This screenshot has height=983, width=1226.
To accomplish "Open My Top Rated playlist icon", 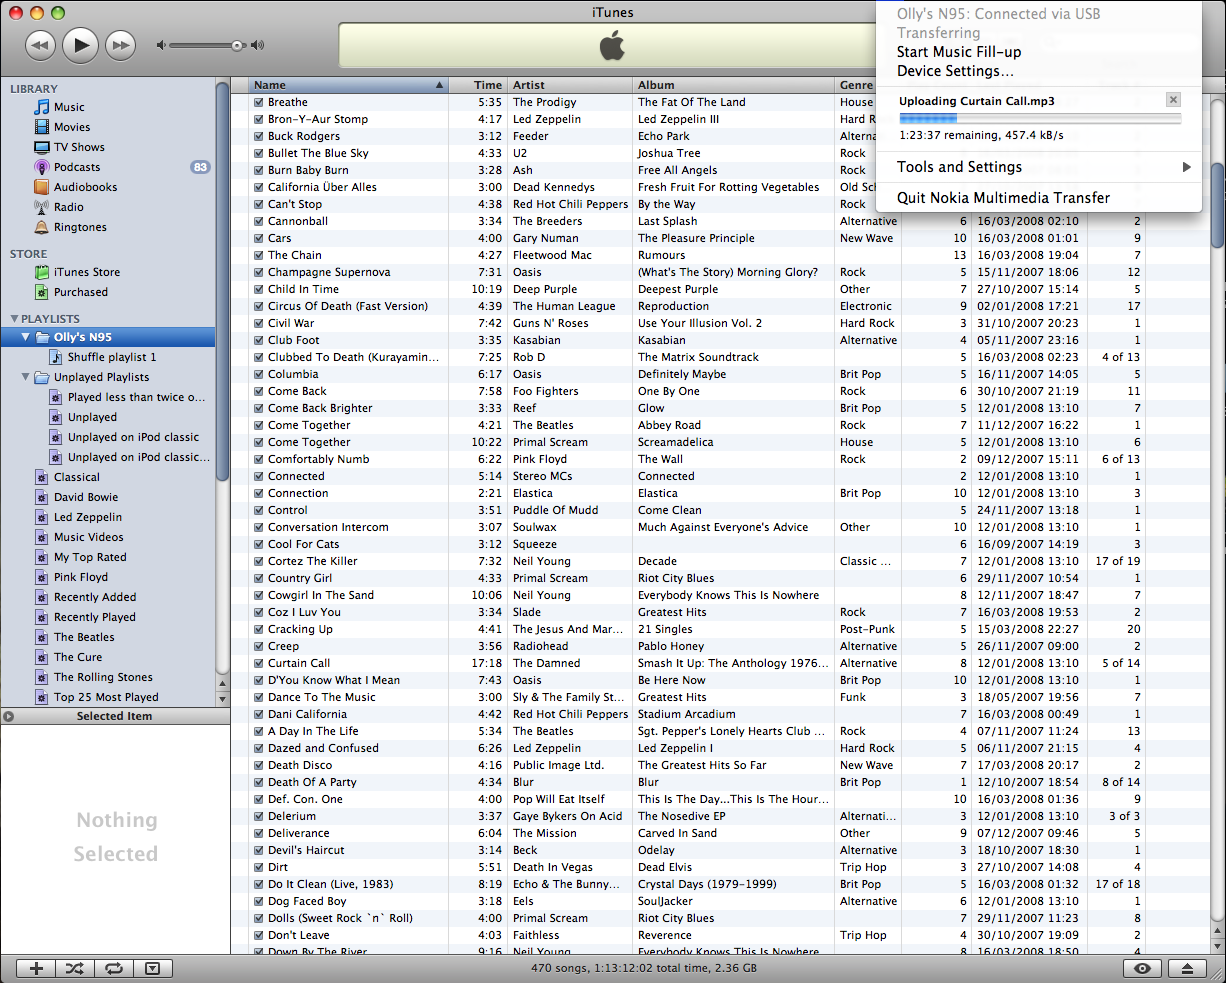I will 41,557.
